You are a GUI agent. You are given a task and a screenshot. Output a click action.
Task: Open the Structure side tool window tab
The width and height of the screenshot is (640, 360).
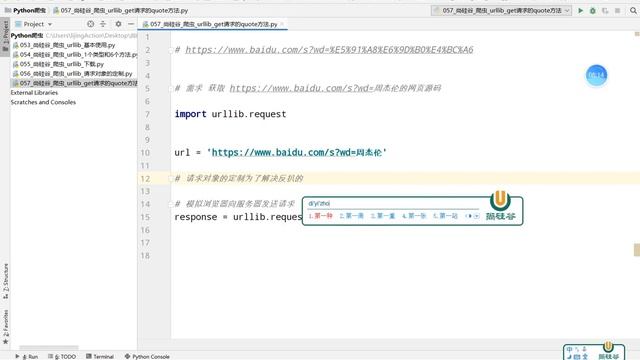pyautogui.click(x=5, y=281)
